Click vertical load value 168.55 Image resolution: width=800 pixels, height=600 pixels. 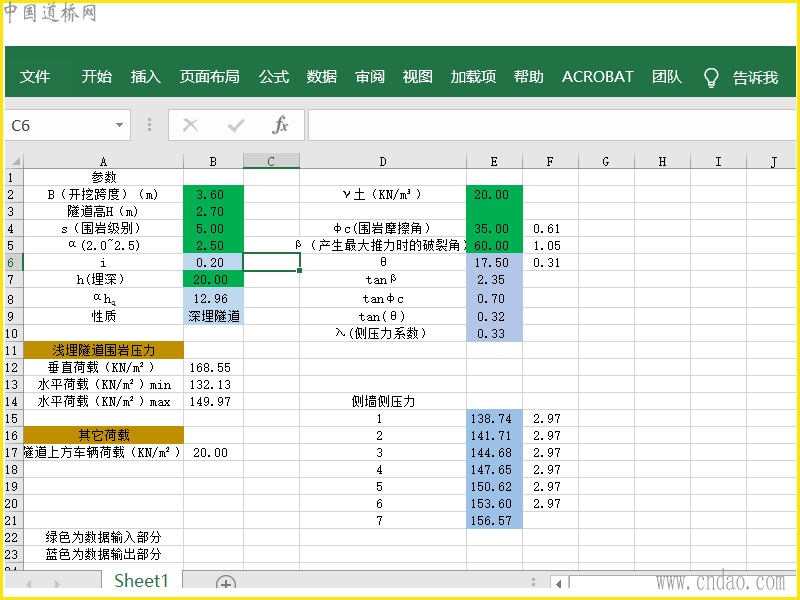[213, 367]
